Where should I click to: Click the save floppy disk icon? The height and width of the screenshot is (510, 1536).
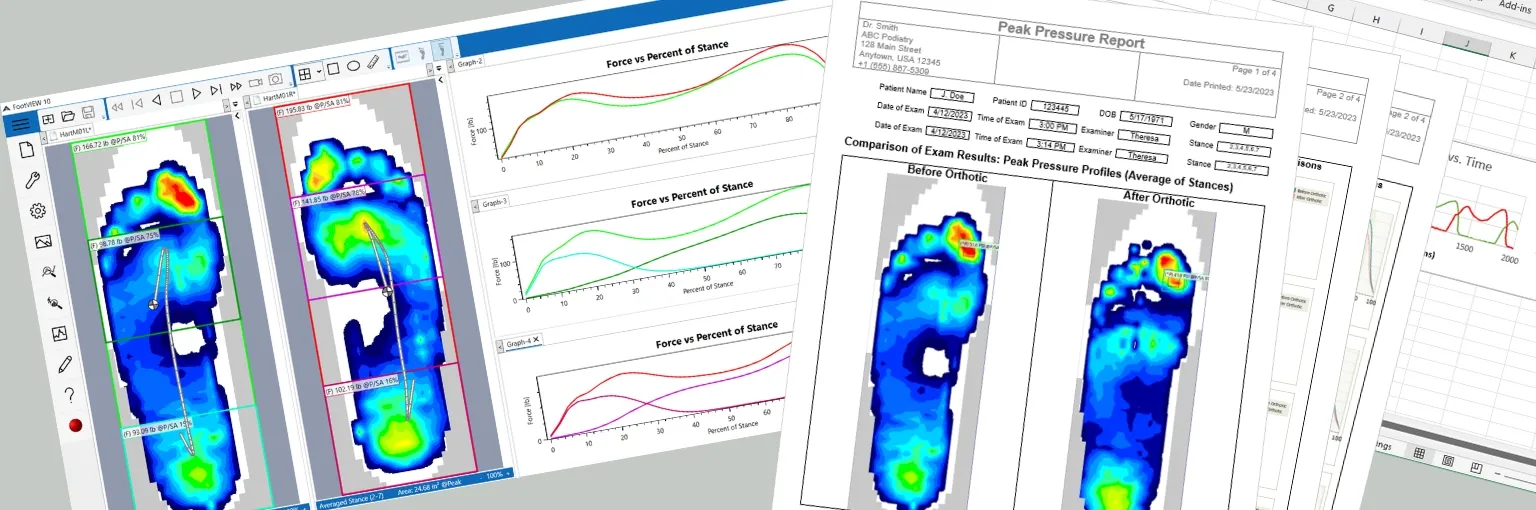click(88, 112)
